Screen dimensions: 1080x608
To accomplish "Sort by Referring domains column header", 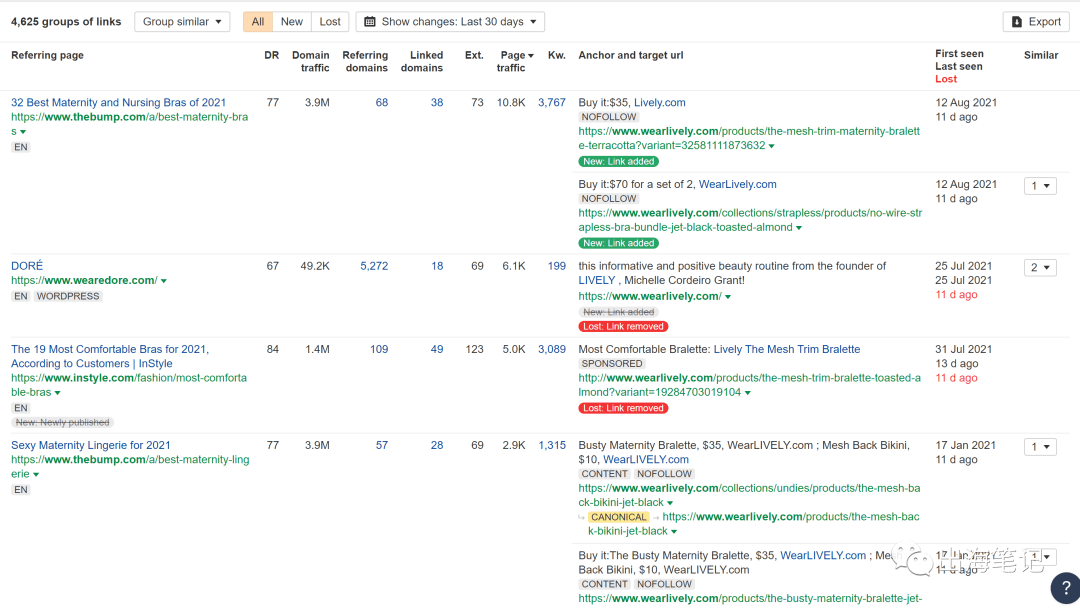I will tap(365, 61).
